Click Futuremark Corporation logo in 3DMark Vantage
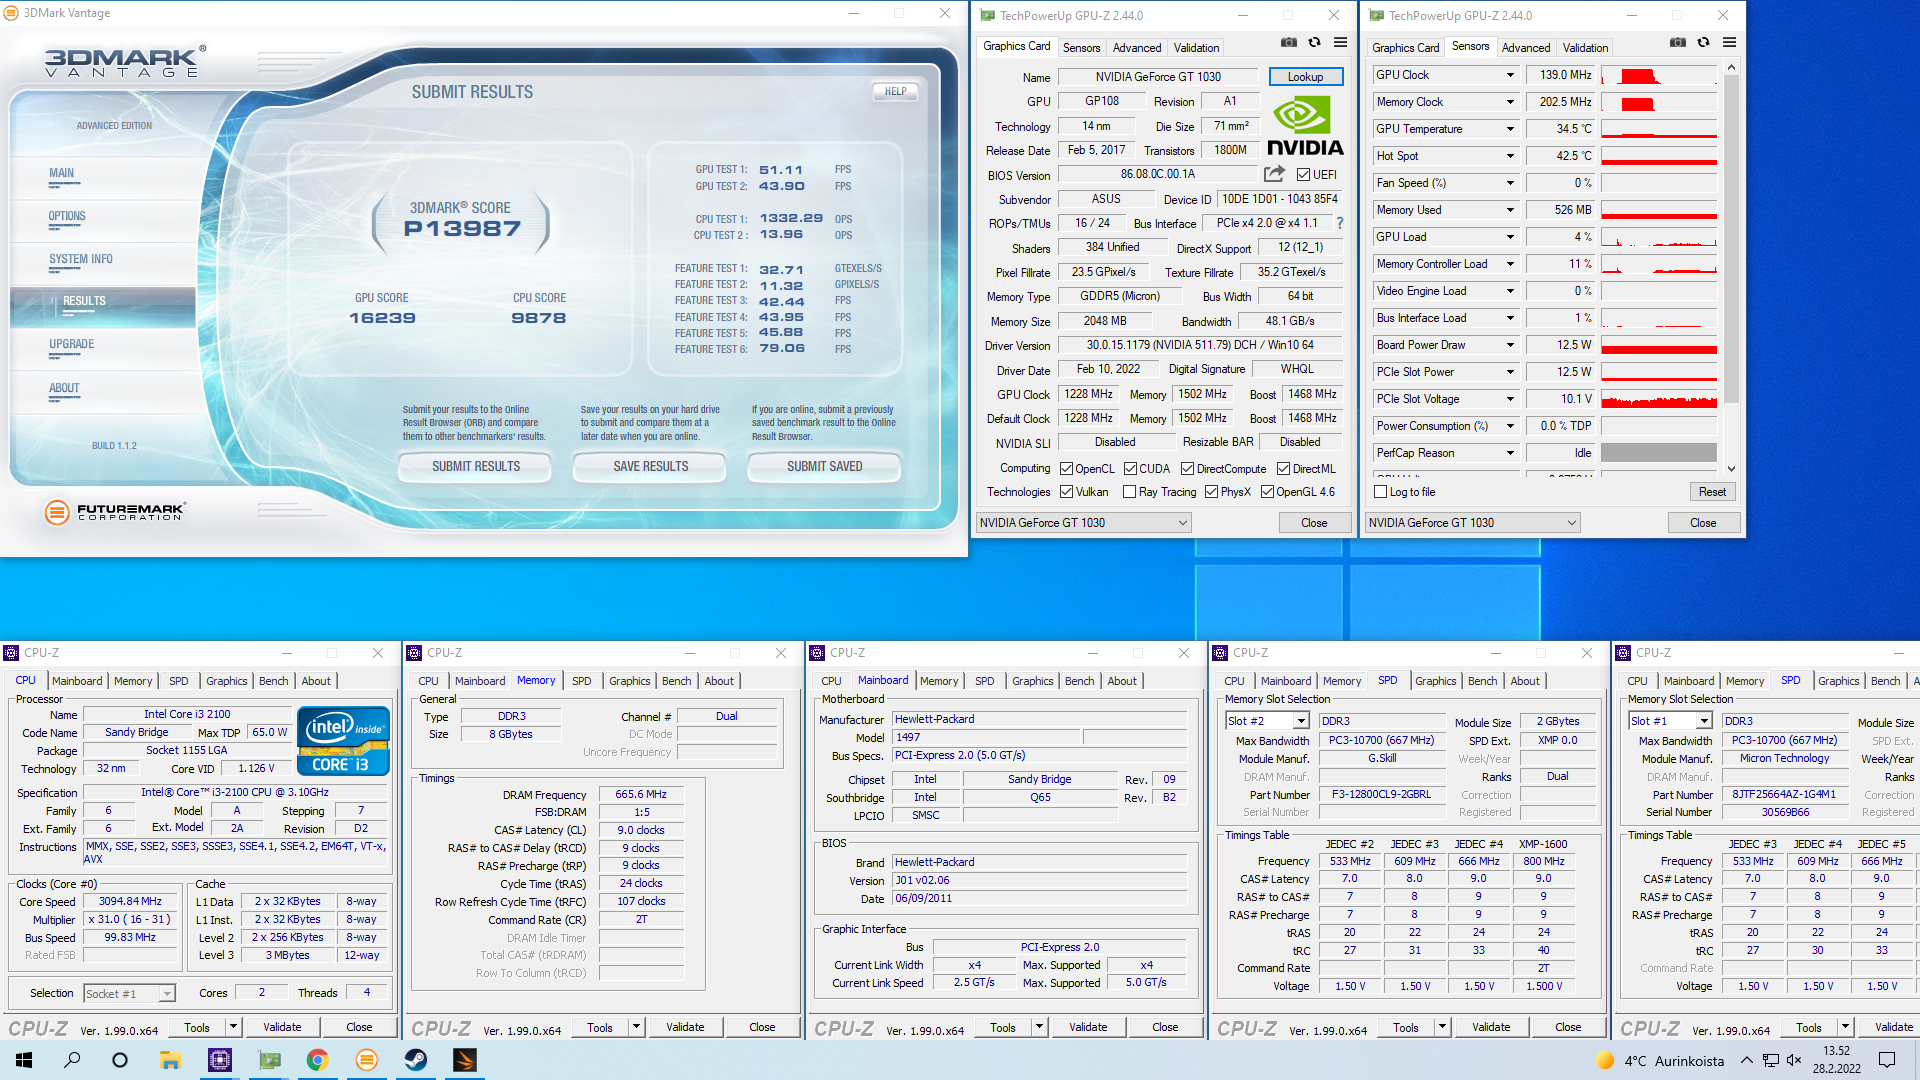The image size is (1920, 1080). (x=116, y=512)
